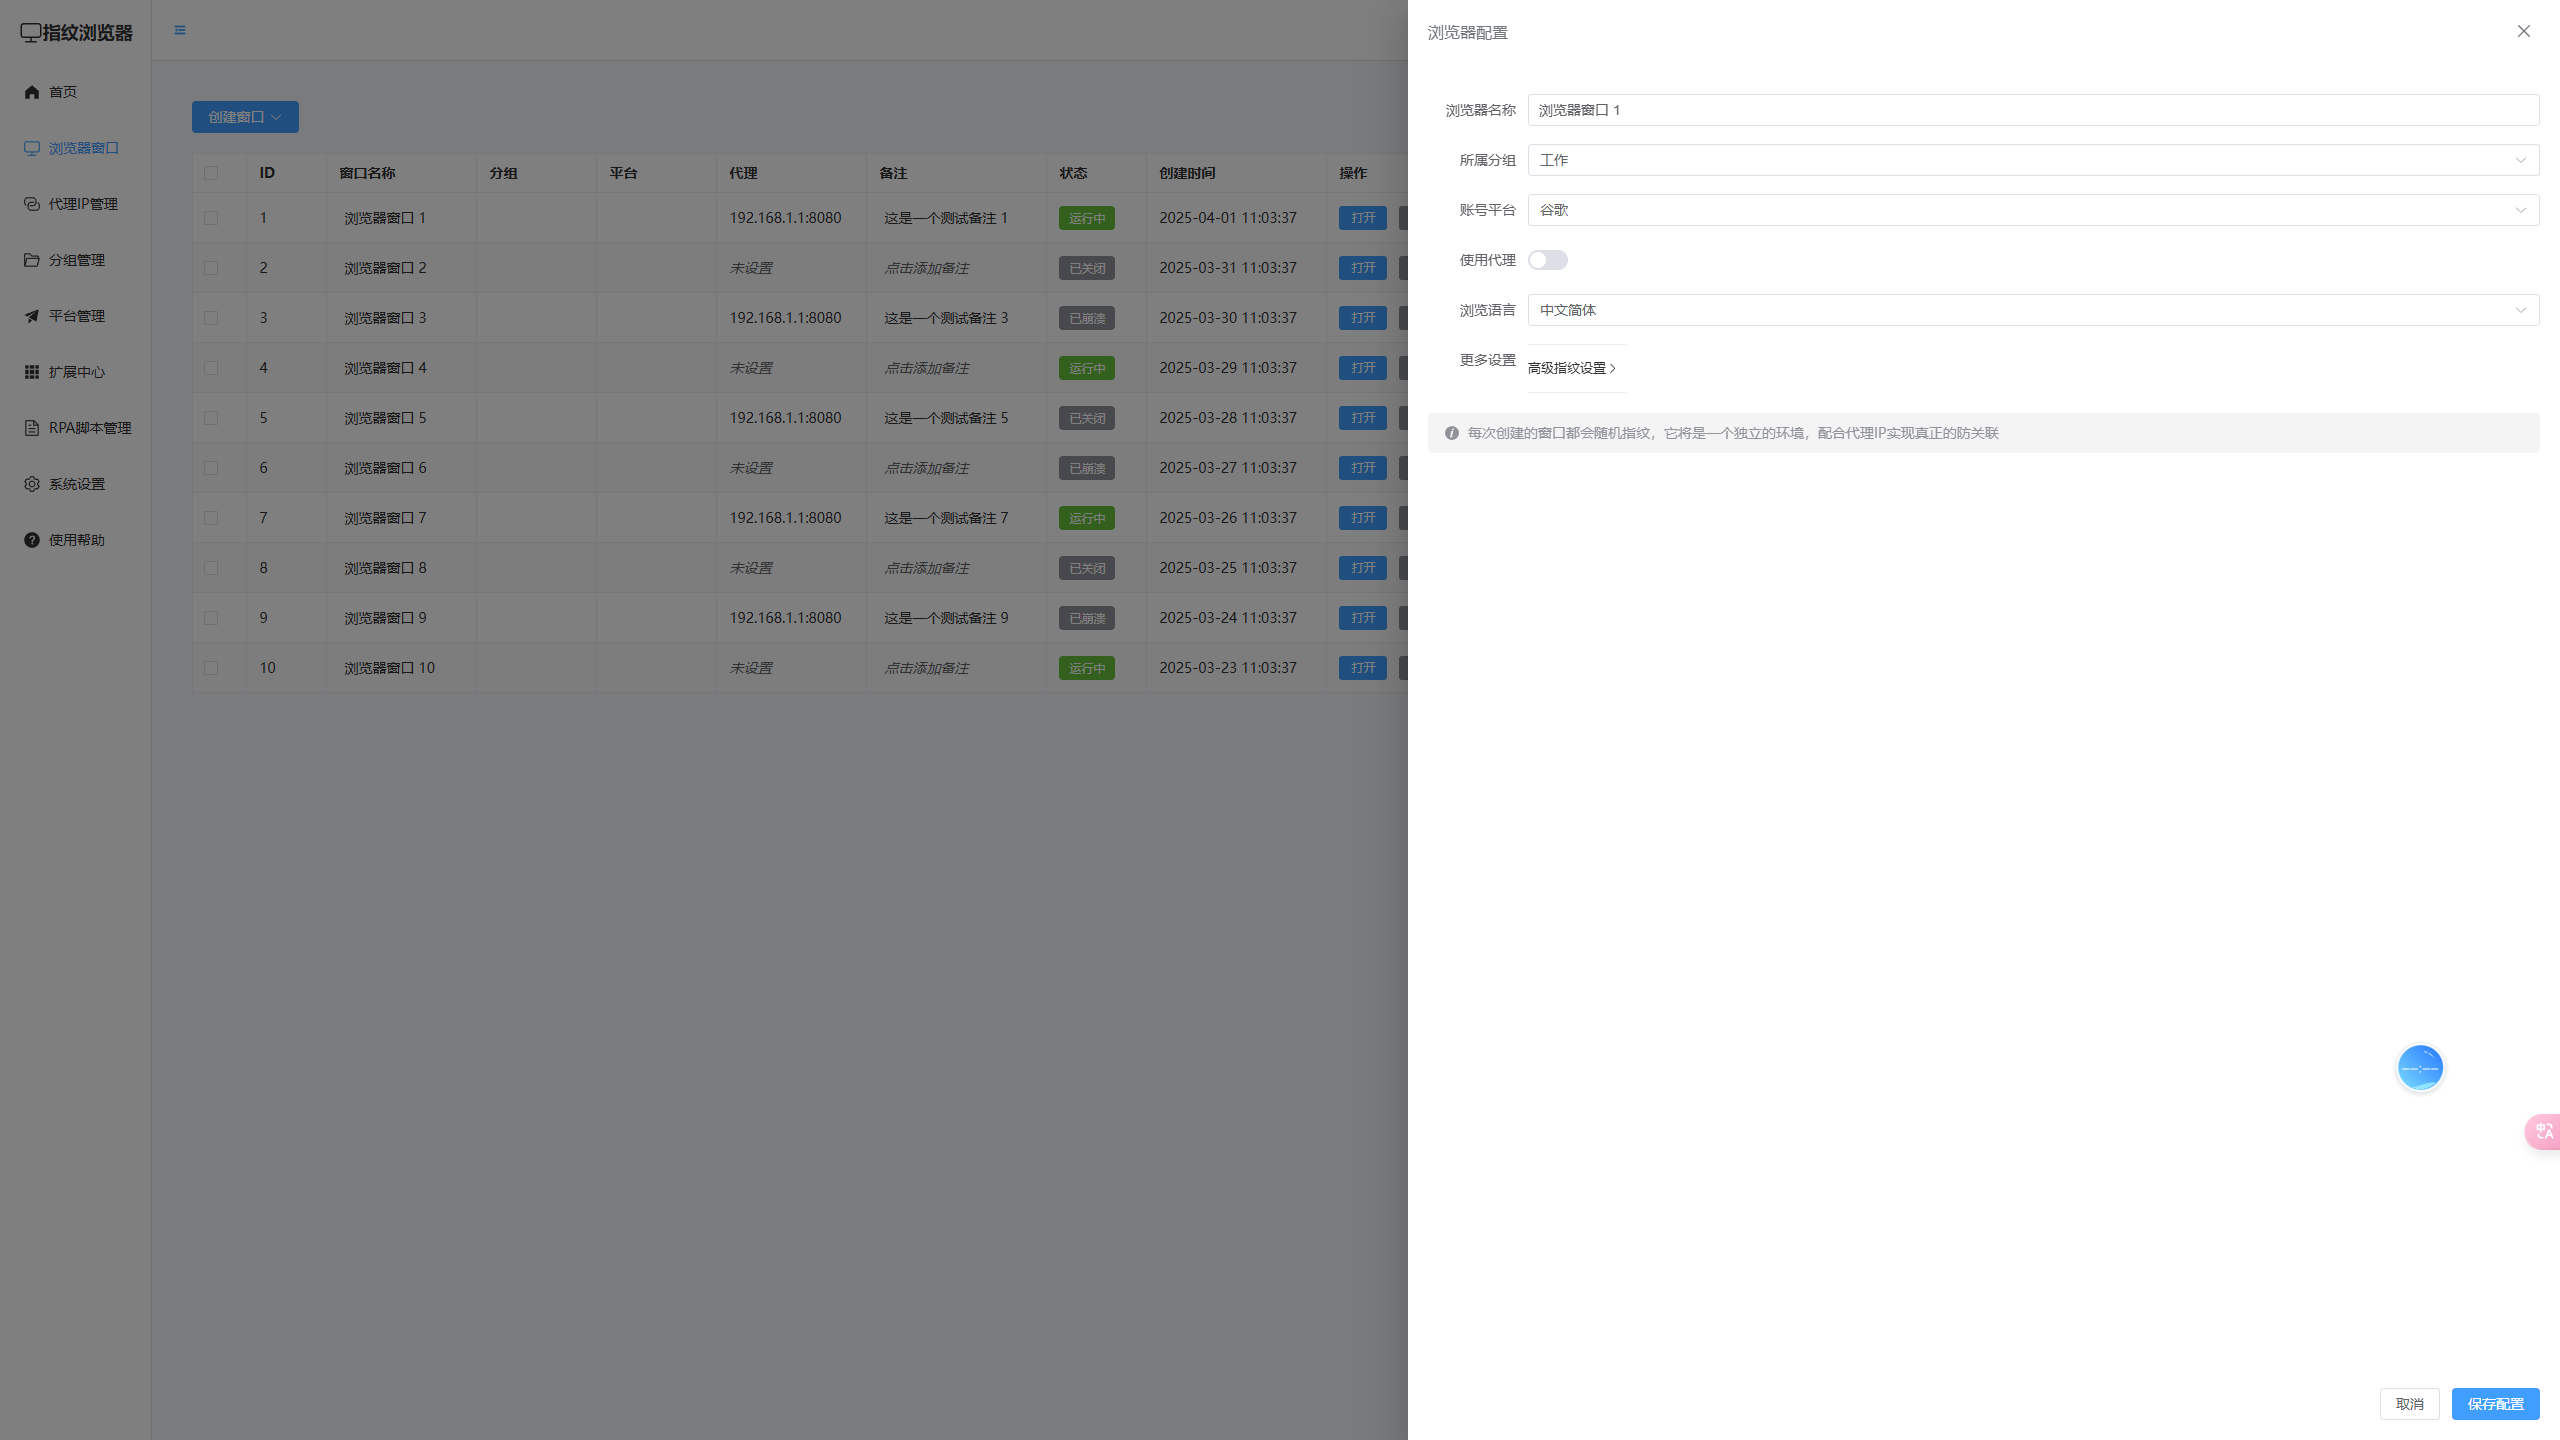Click the home icon in sidebar

pyautogui.click(x=32, y=92)
